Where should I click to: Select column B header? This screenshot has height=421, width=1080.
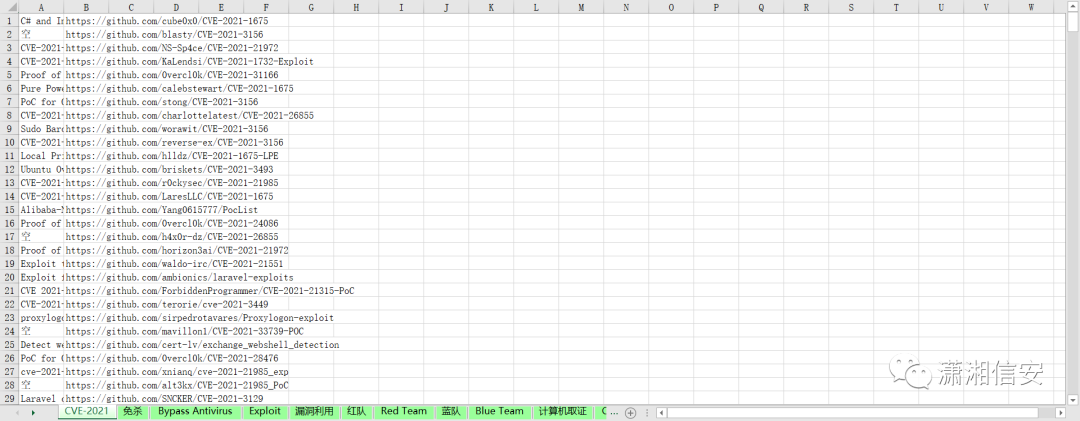[x=86, y=7]
